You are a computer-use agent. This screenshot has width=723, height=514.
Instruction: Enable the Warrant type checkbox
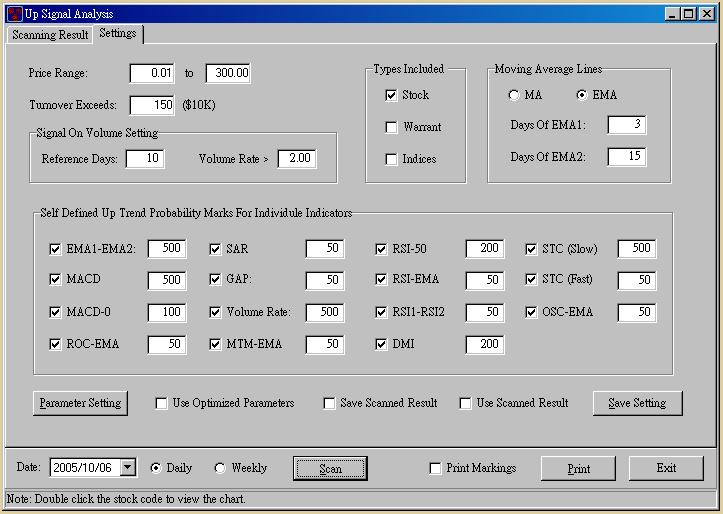392,127
